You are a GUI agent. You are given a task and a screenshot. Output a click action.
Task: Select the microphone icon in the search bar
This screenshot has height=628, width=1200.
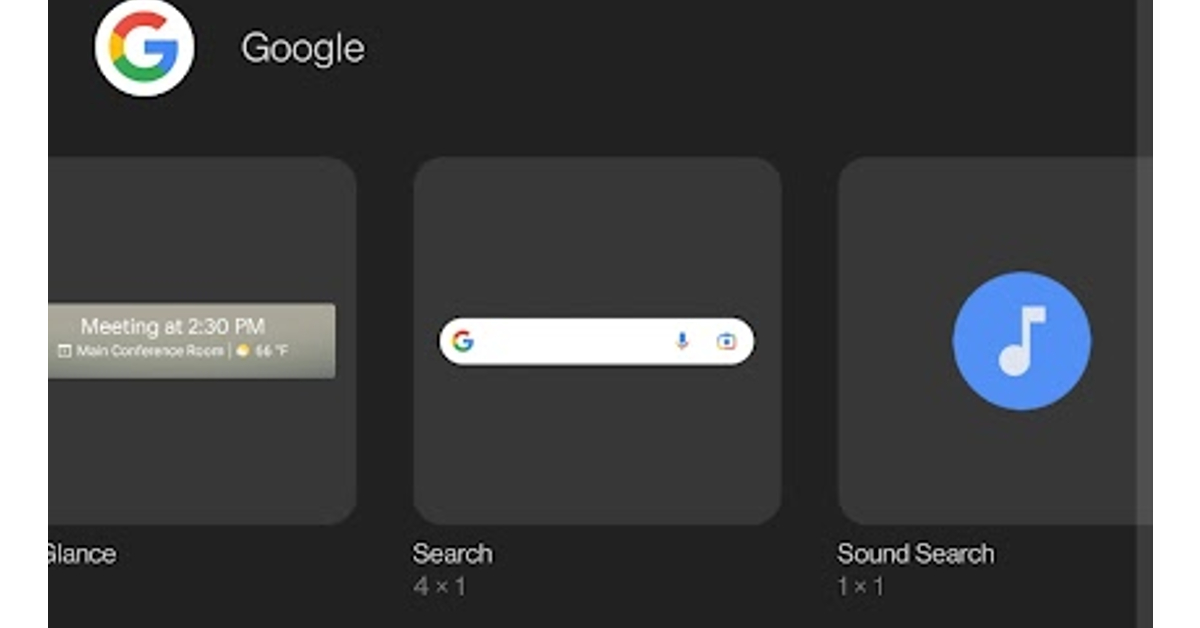coord(681,341)
